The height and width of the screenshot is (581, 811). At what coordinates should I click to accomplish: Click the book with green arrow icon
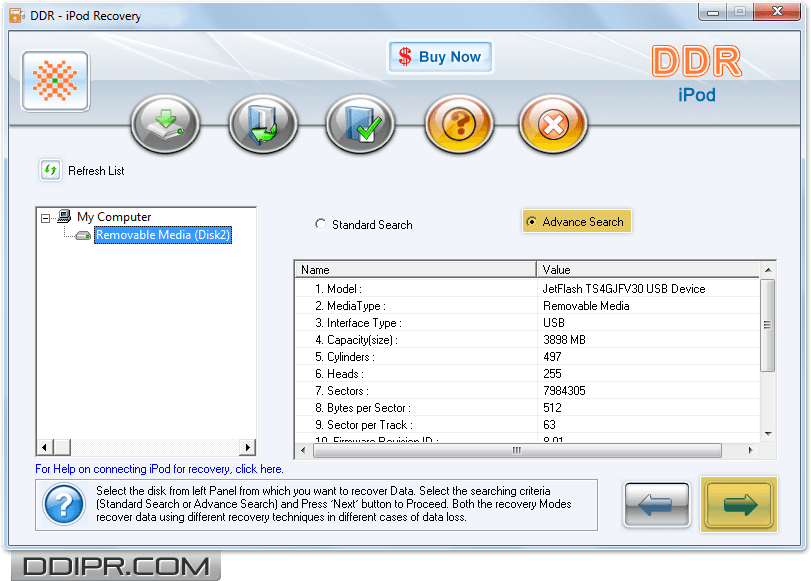[x=263, y=124]
